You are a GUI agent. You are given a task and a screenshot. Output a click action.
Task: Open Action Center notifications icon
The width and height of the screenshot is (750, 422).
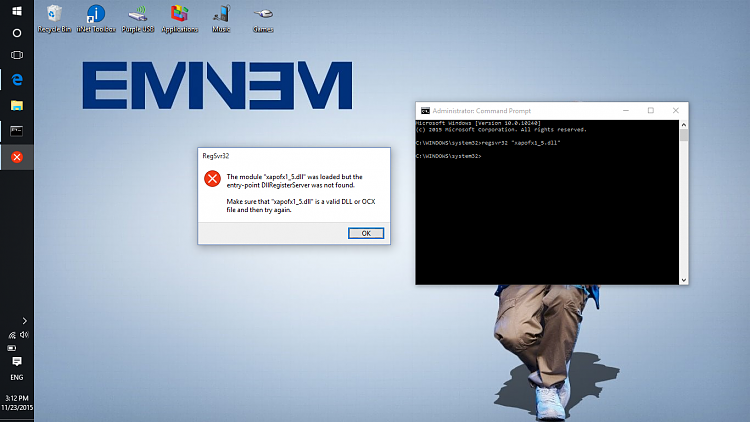(17, 361)
